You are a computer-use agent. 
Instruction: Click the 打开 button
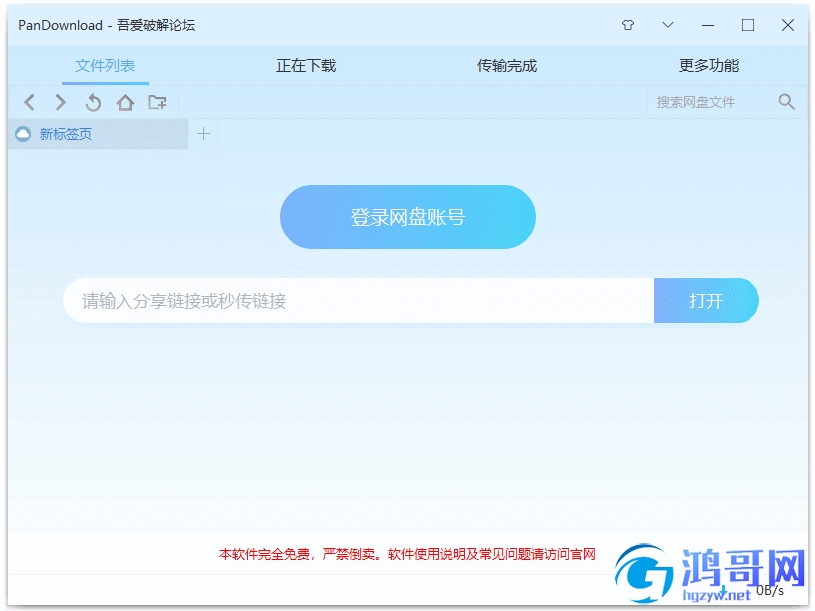point(706,300)
